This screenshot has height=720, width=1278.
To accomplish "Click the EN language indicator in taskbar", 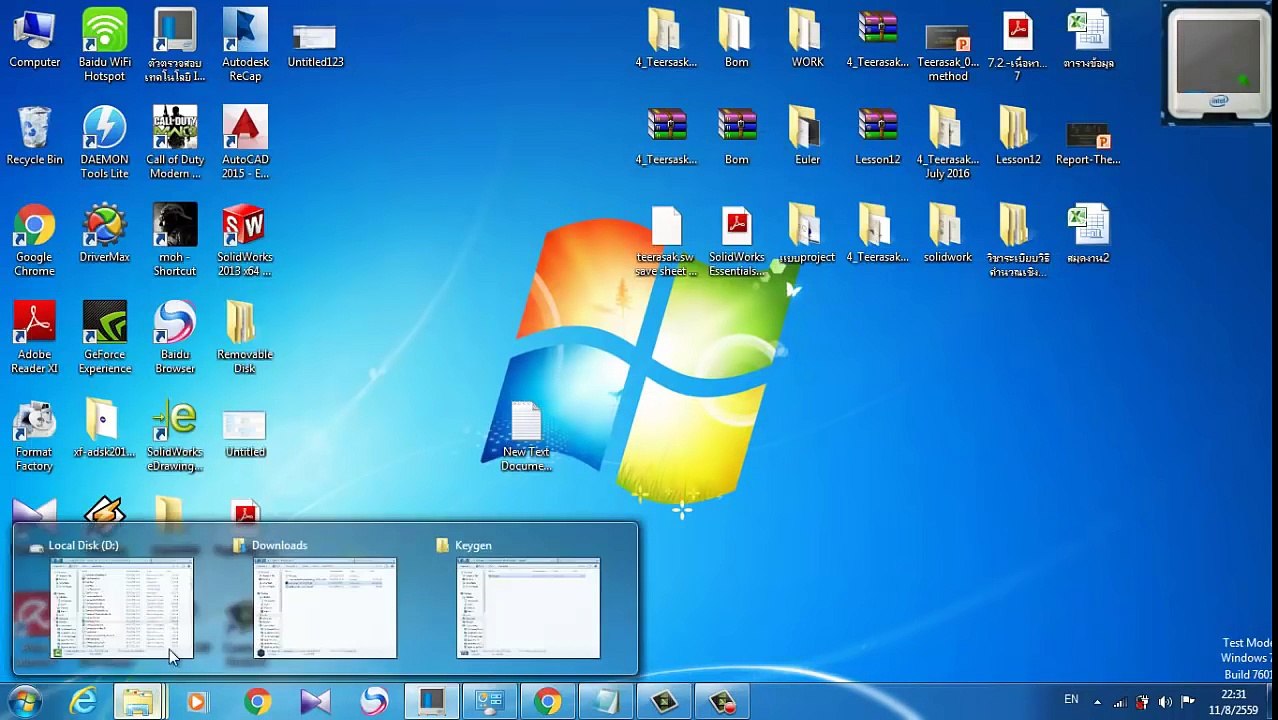I will (x=1071, y=700).
